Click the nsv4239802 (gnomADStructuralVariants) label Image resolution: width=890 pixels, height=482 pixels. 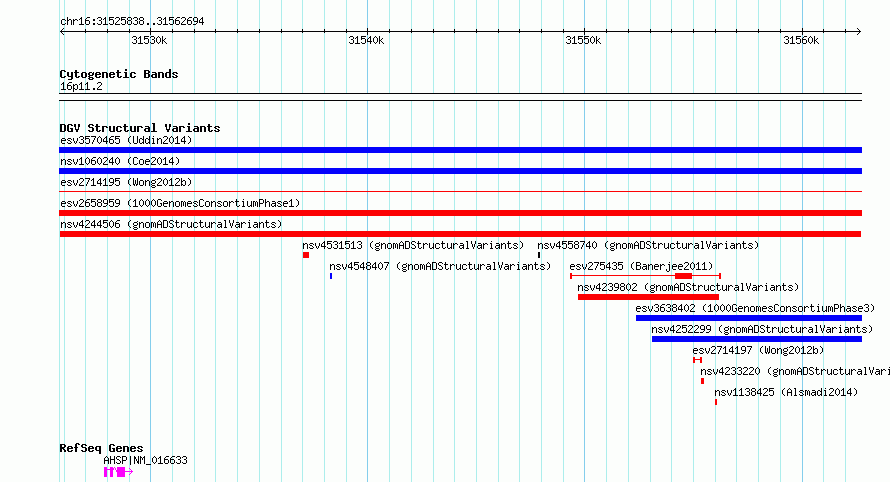[x=688, y=287]
